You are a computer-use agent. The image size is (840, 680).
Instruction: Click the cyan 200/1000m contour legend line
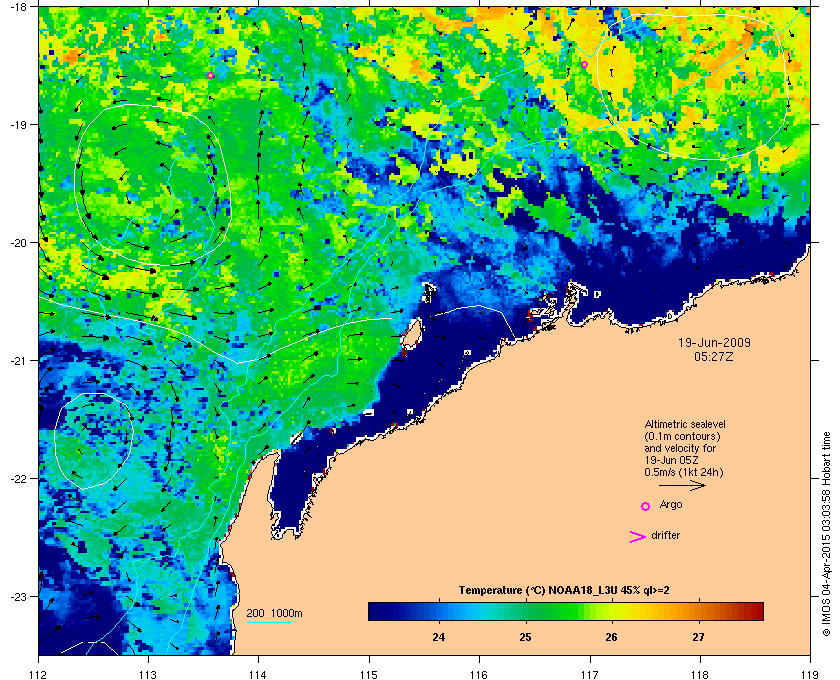268,623
